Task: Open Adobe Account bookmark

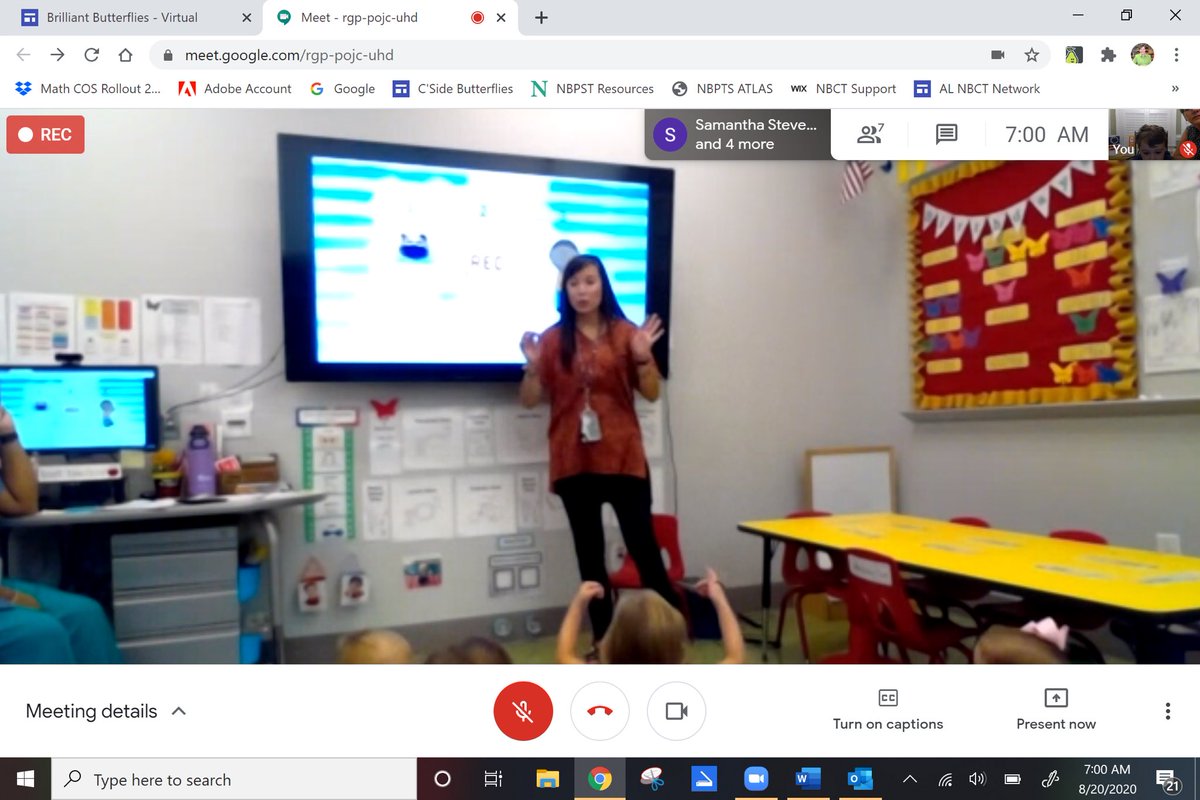Action: tap(234, 88)
